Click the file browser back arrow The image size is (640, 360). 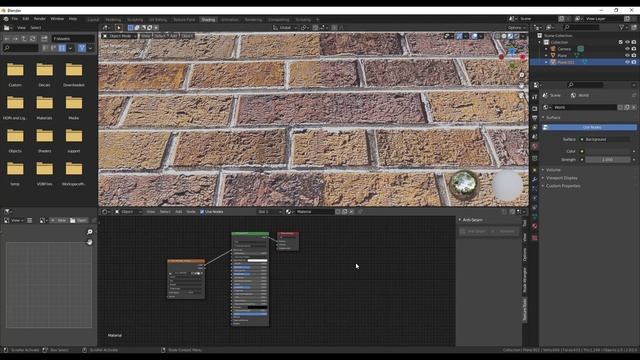click(x=7, y=39)
